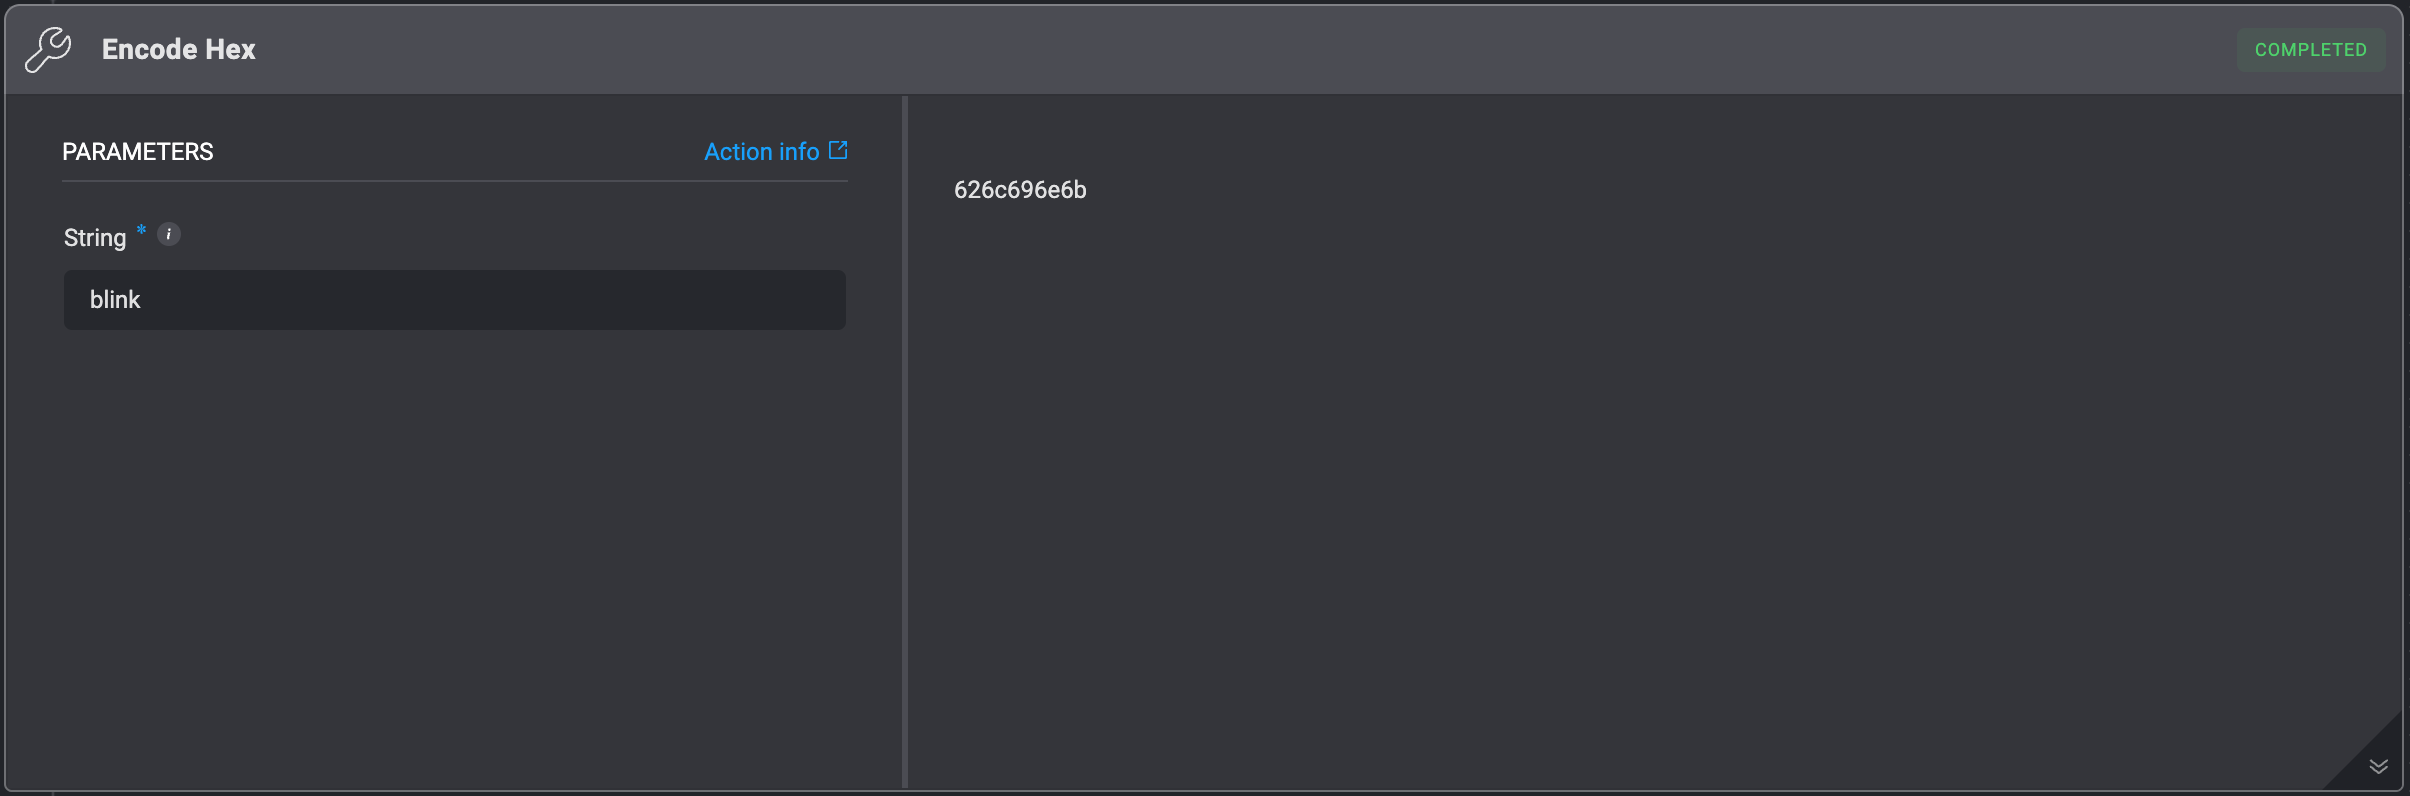This screenshot has width=2410, height=796.
Task: Click the String parameter label
Action: (x=95, y=238)
